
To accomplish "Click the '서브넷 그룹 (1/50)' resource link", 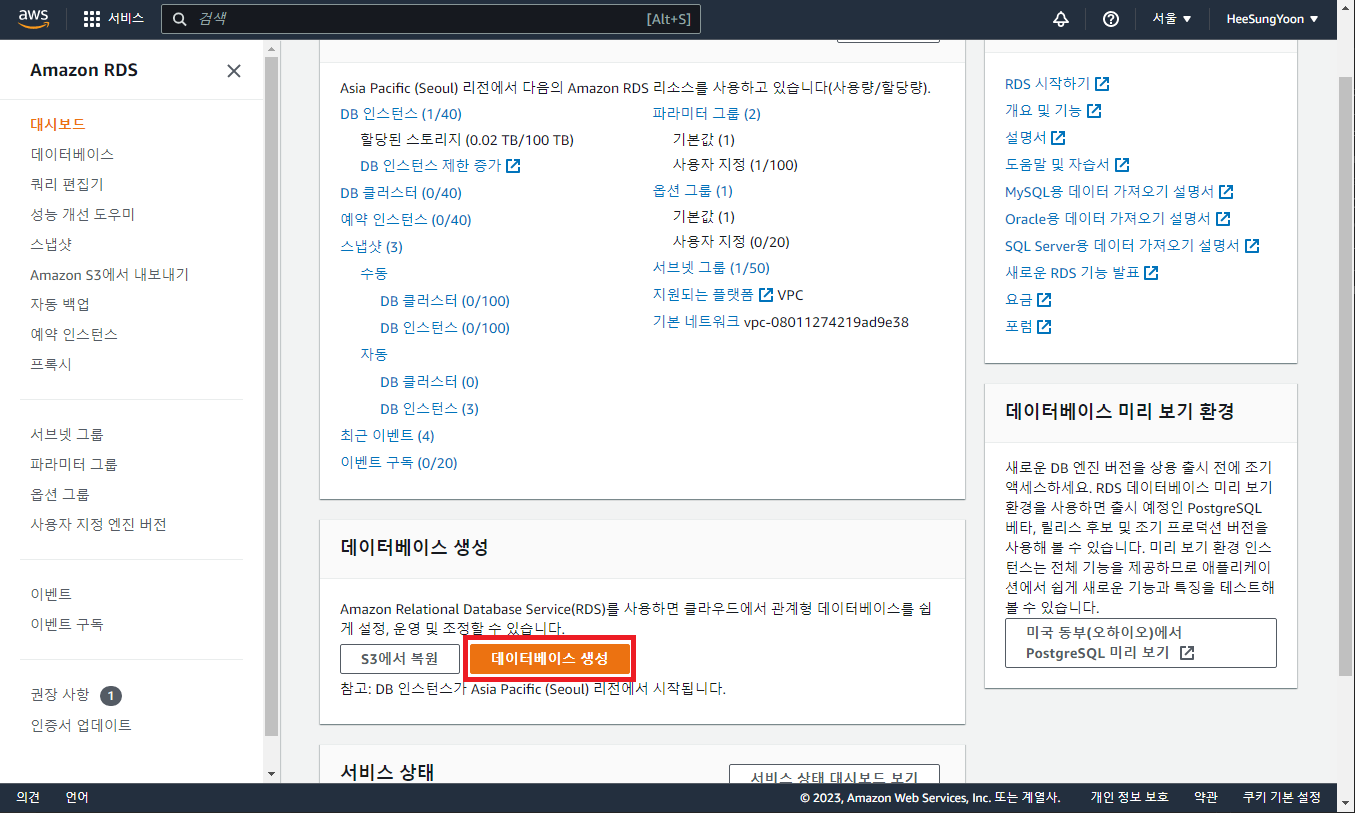I will [711, 268].
